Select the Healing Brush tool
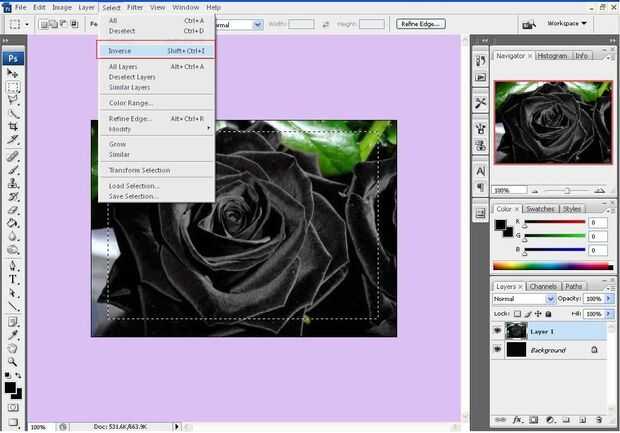The height and width of the screenshot is (433, 620). tap(13, 157)
